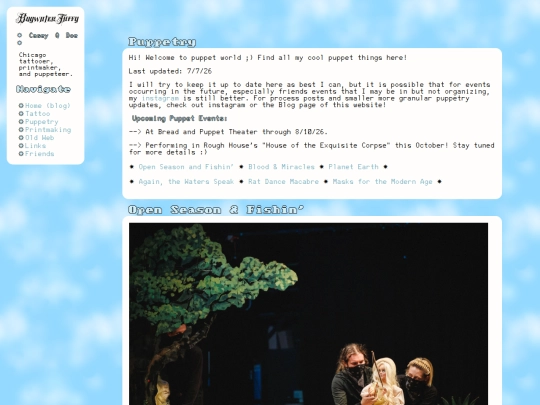Go to the Friends page link
This screenshot has height=405, width=540.
tap(40, 154)
